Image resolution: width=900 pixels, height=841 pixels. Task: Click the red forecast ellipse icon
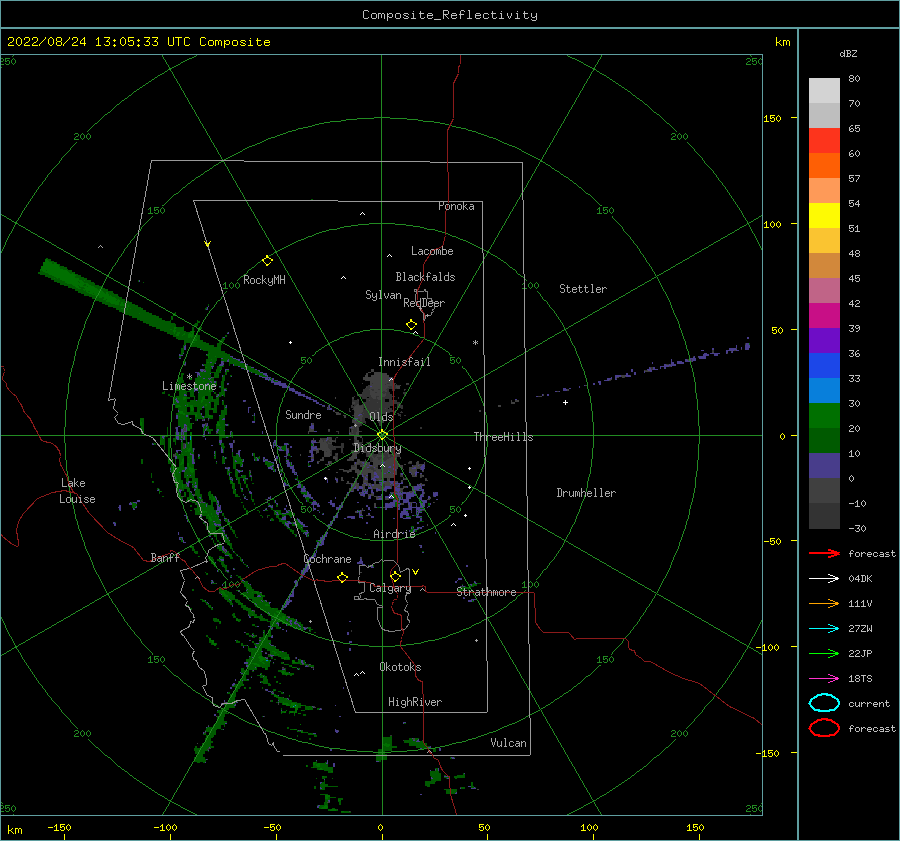point(824,728)
